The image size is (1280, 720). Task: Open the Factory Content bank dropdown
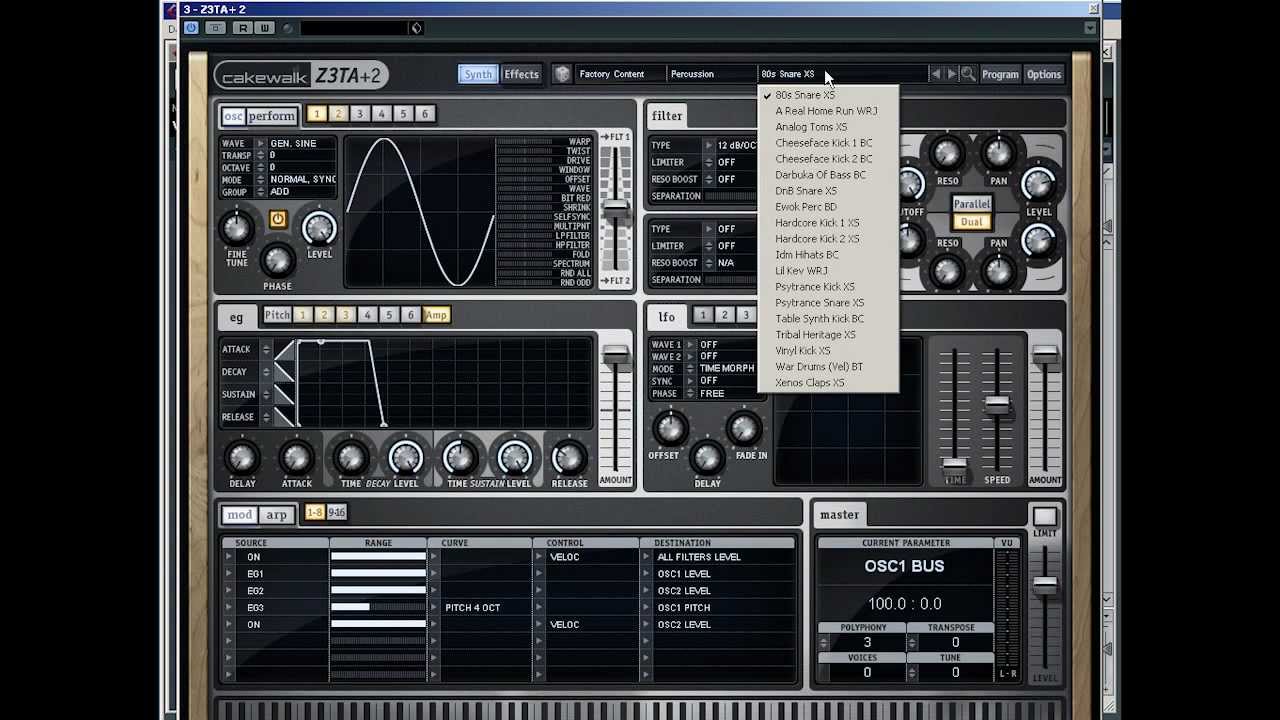[x=618, y=74]
